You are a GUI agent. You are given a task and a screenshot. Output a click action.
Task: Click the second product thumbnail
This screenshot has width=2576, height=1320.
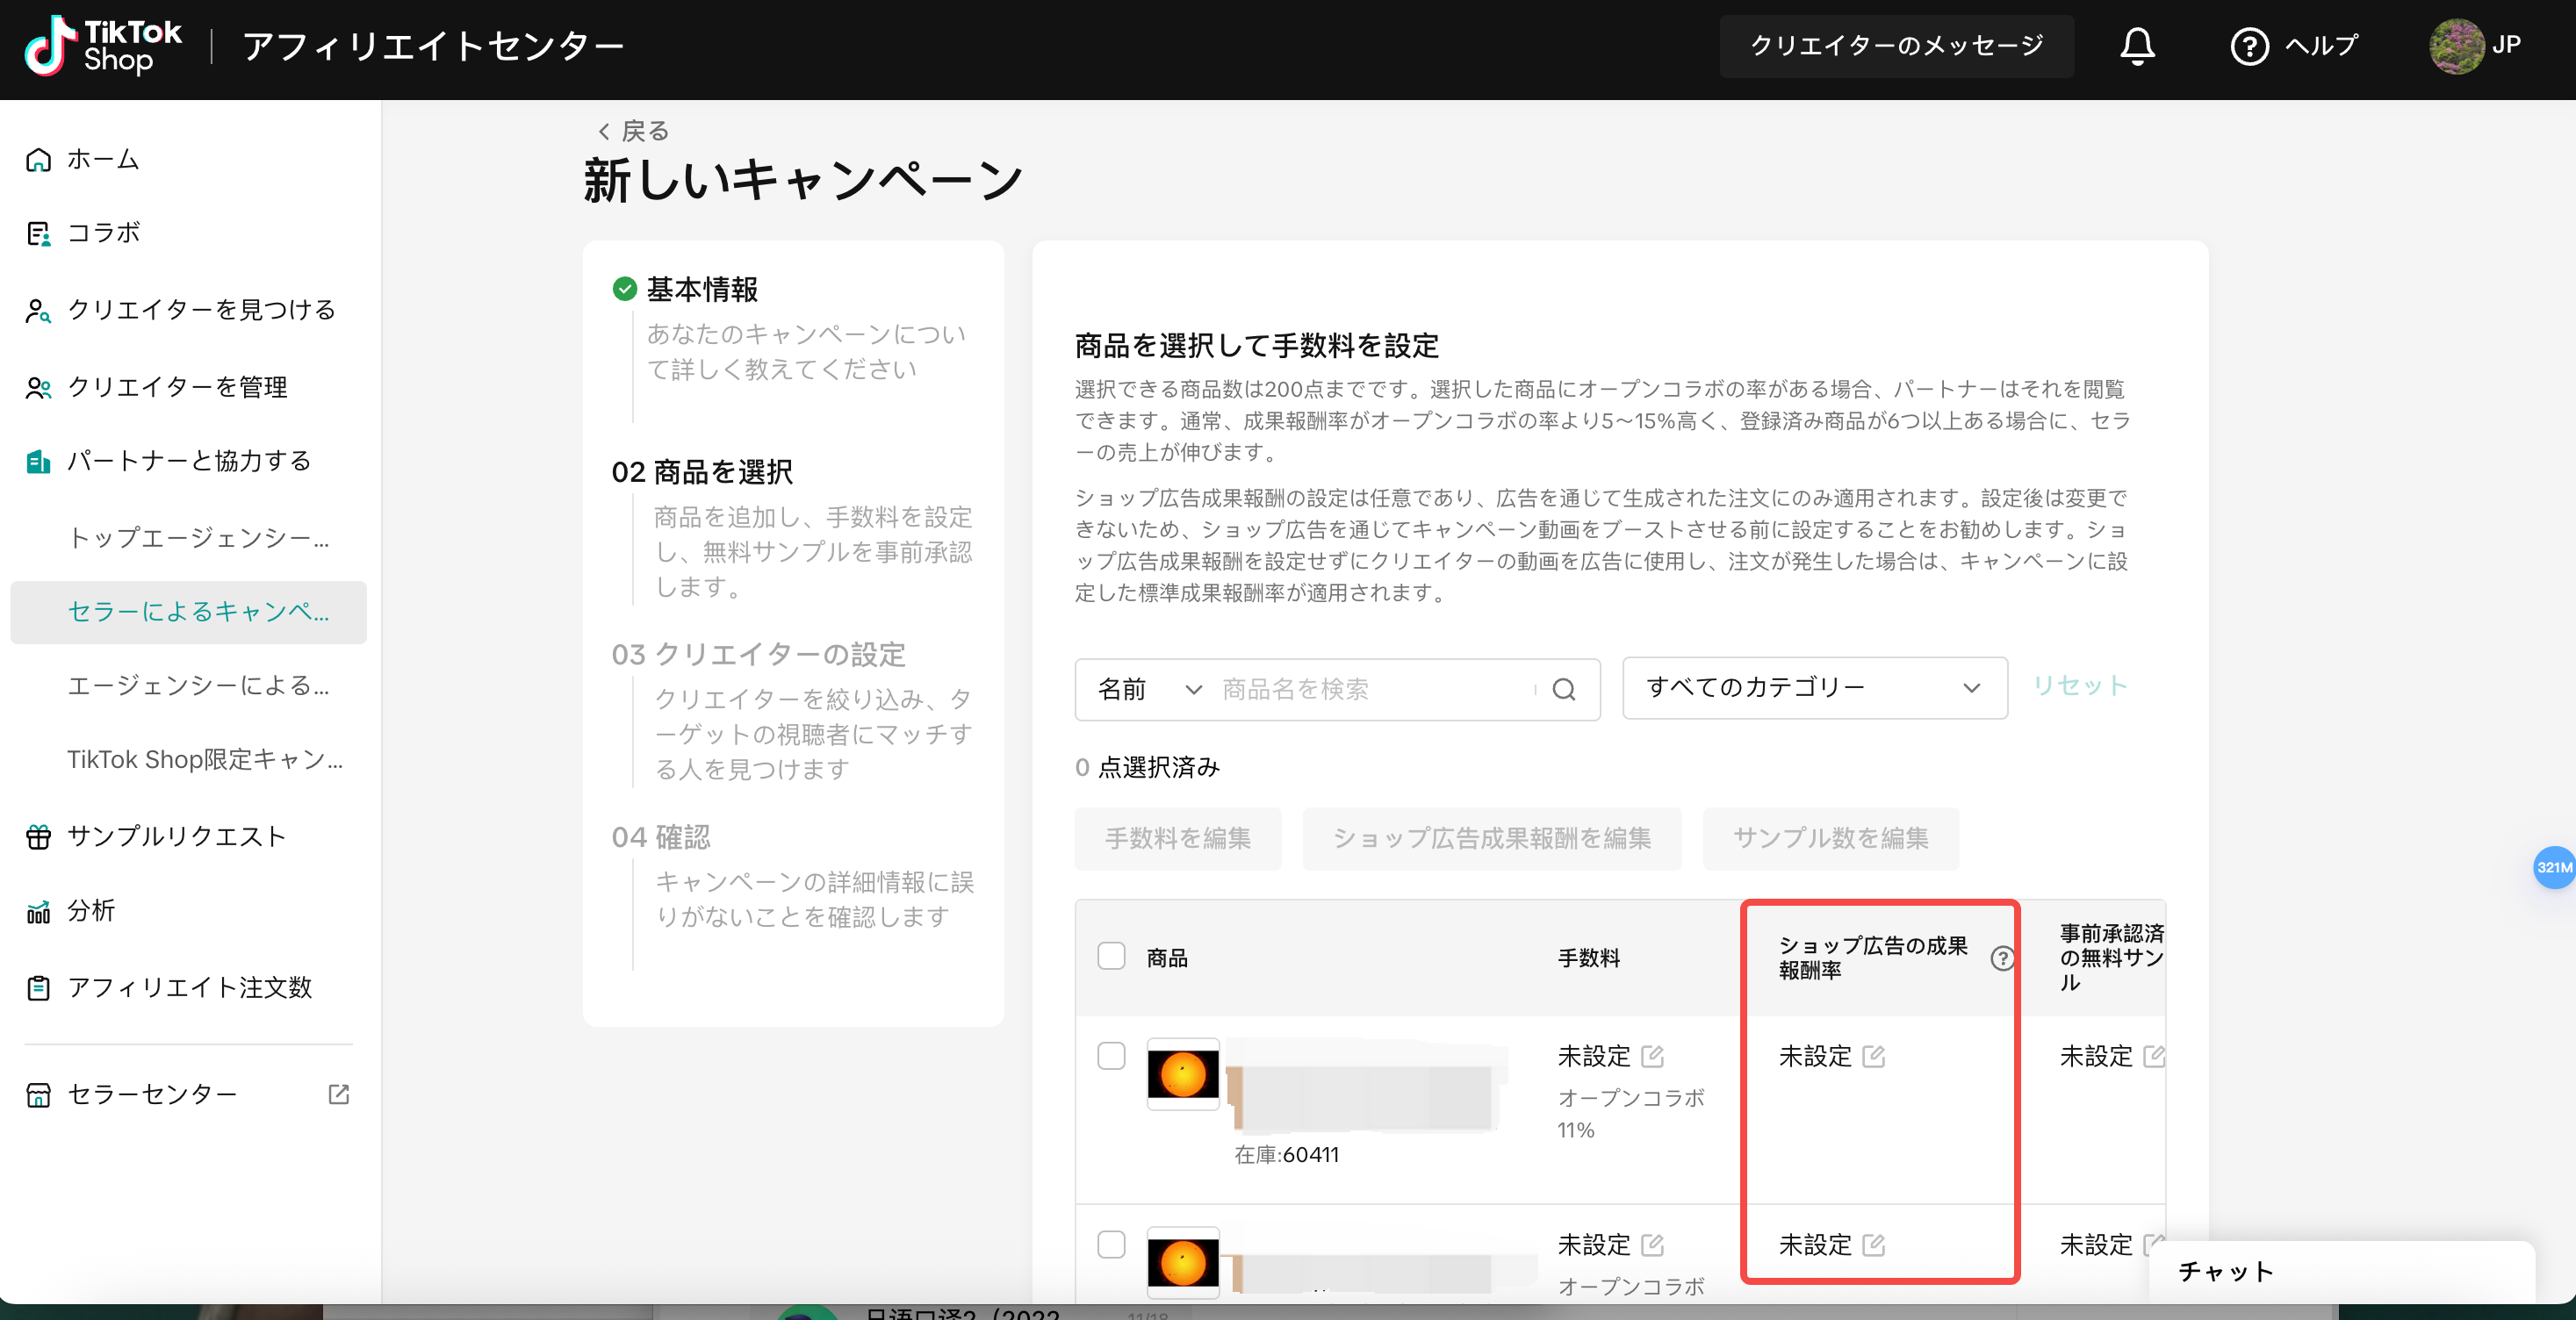[x=1183, y=1262]
